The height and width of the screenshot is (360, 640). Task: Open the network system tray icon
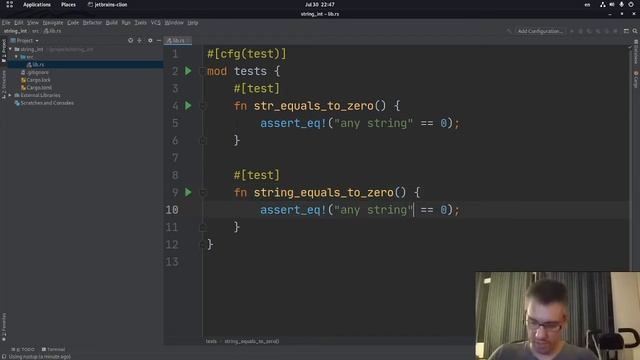point(602,4)
